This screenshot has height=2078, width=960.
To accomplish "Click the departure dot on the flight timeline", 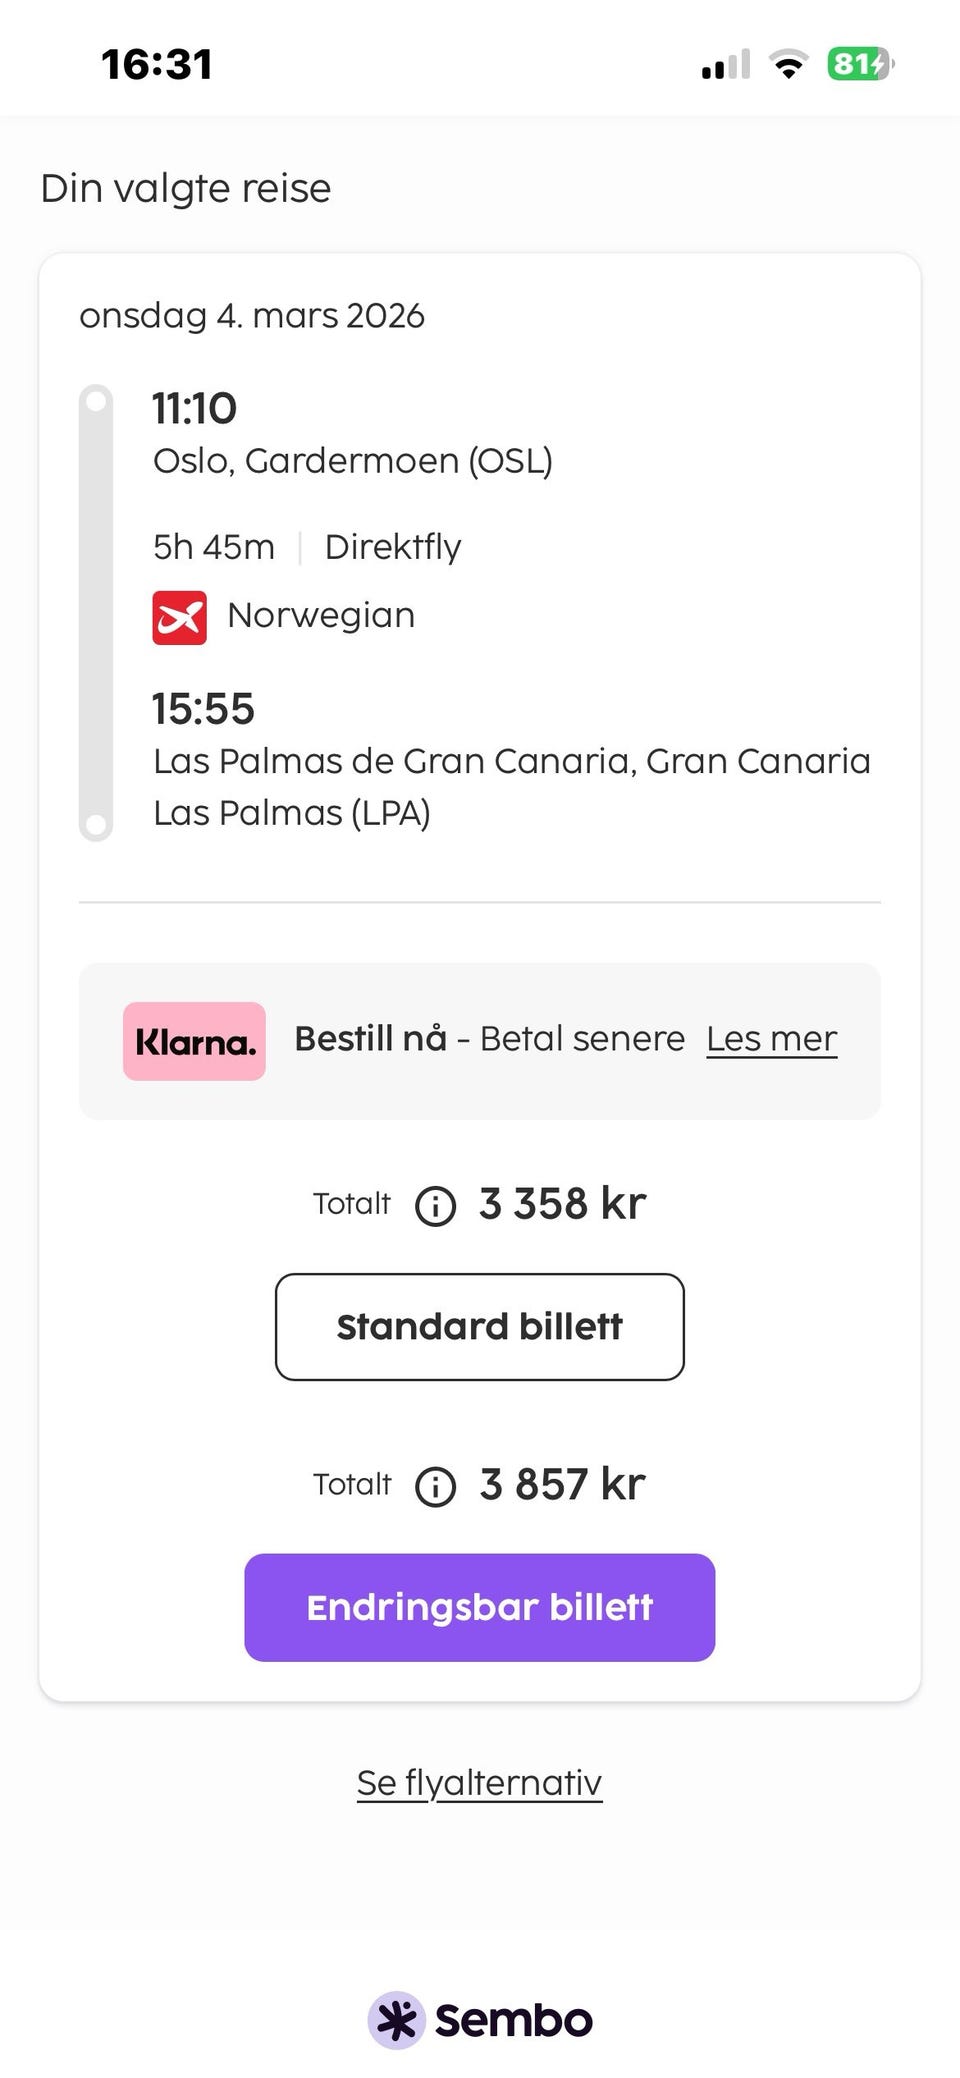I will 96,401.
